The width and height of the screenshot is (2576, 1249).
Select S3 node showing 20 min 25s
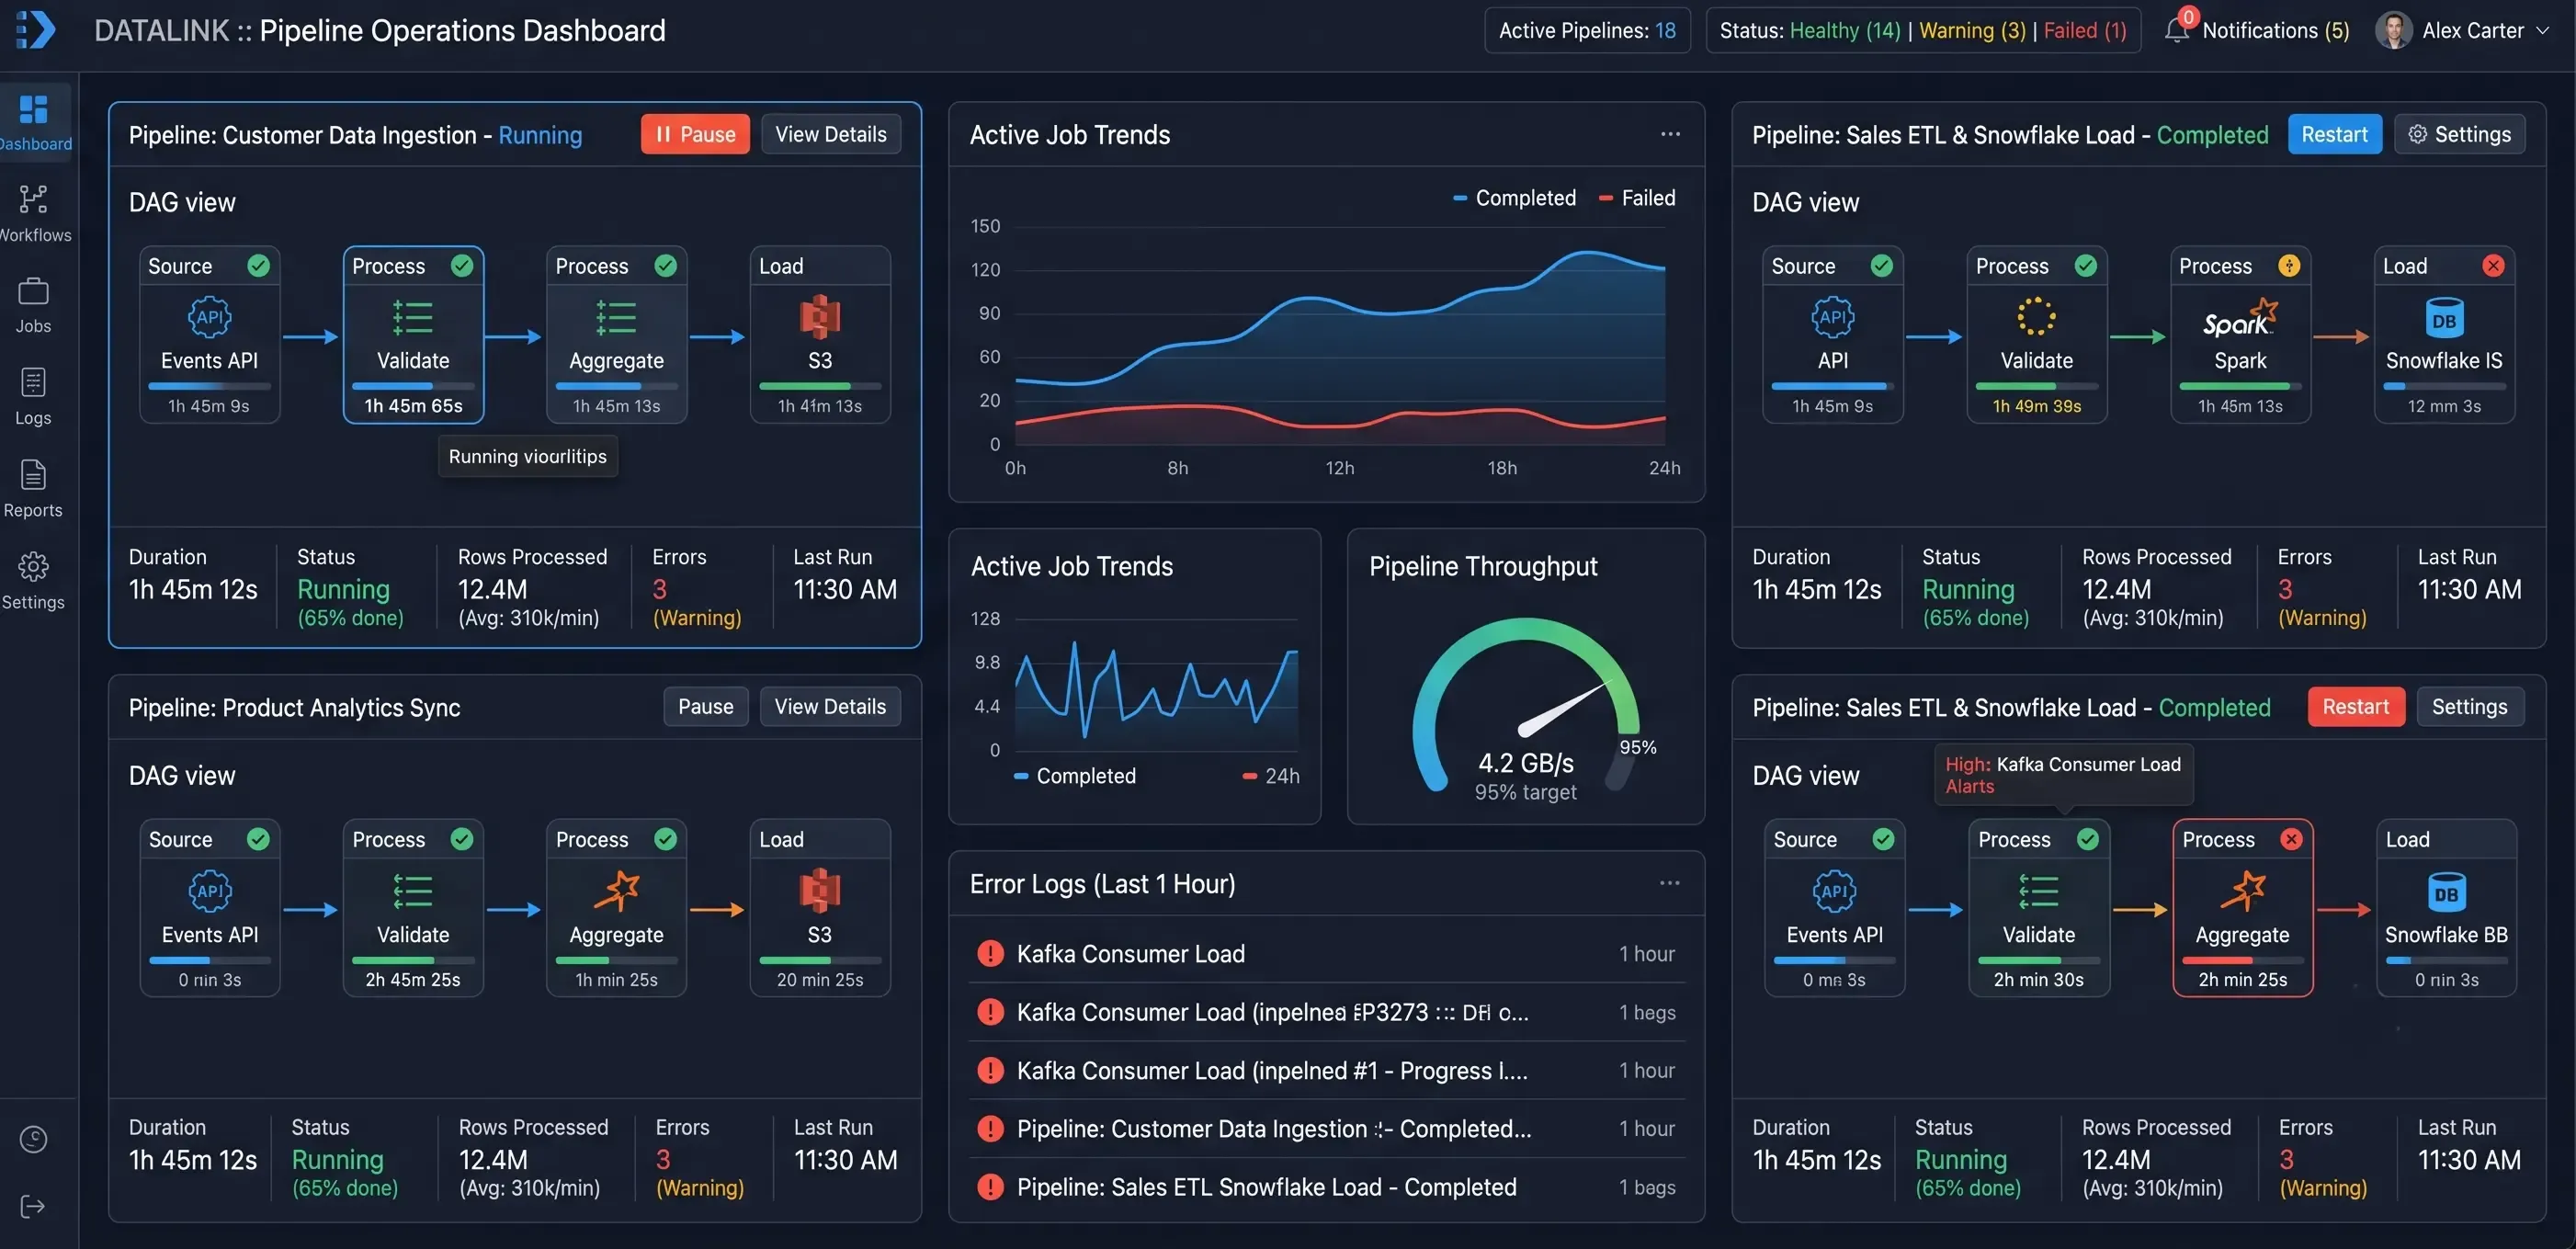pos(820,908)
